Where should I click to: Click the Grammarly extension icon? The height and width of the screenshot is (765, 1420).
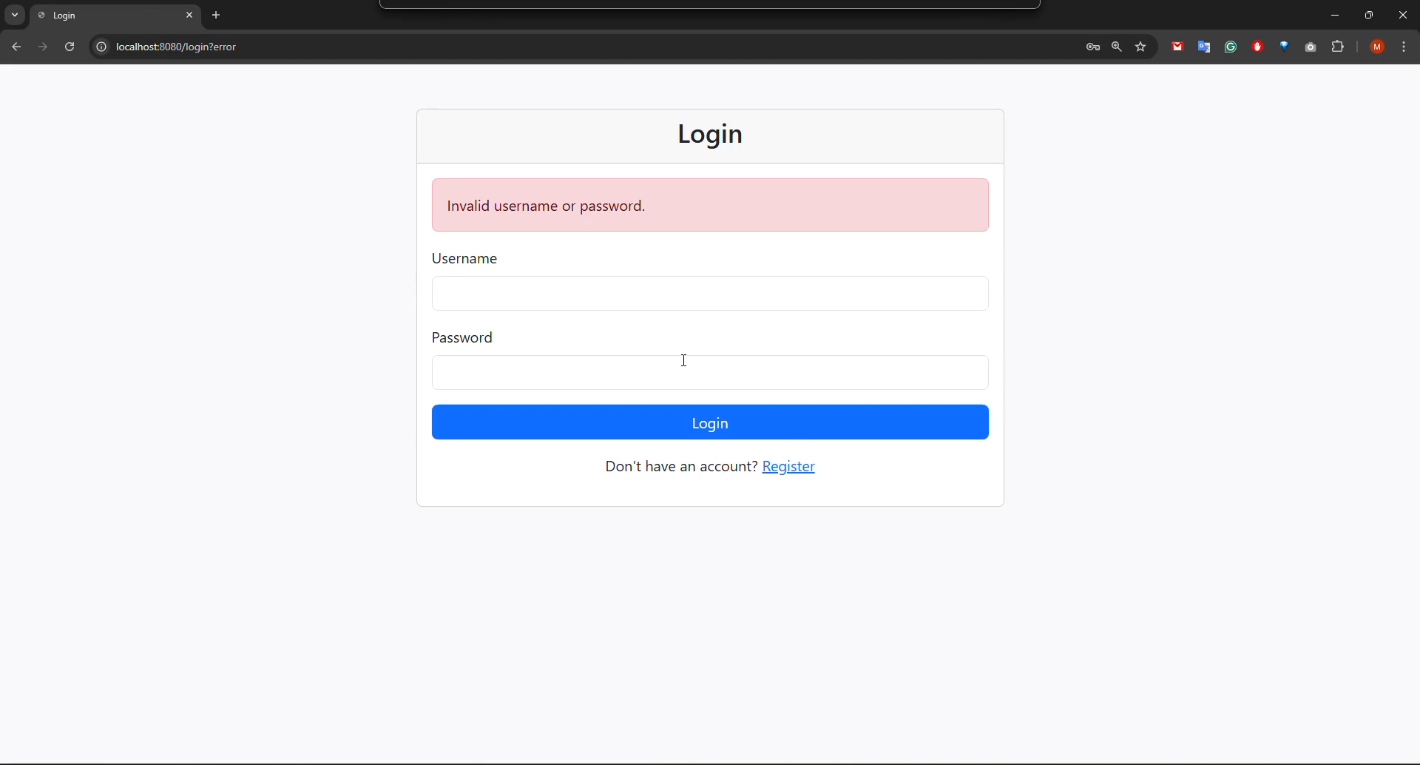(x=1231, y=47)
